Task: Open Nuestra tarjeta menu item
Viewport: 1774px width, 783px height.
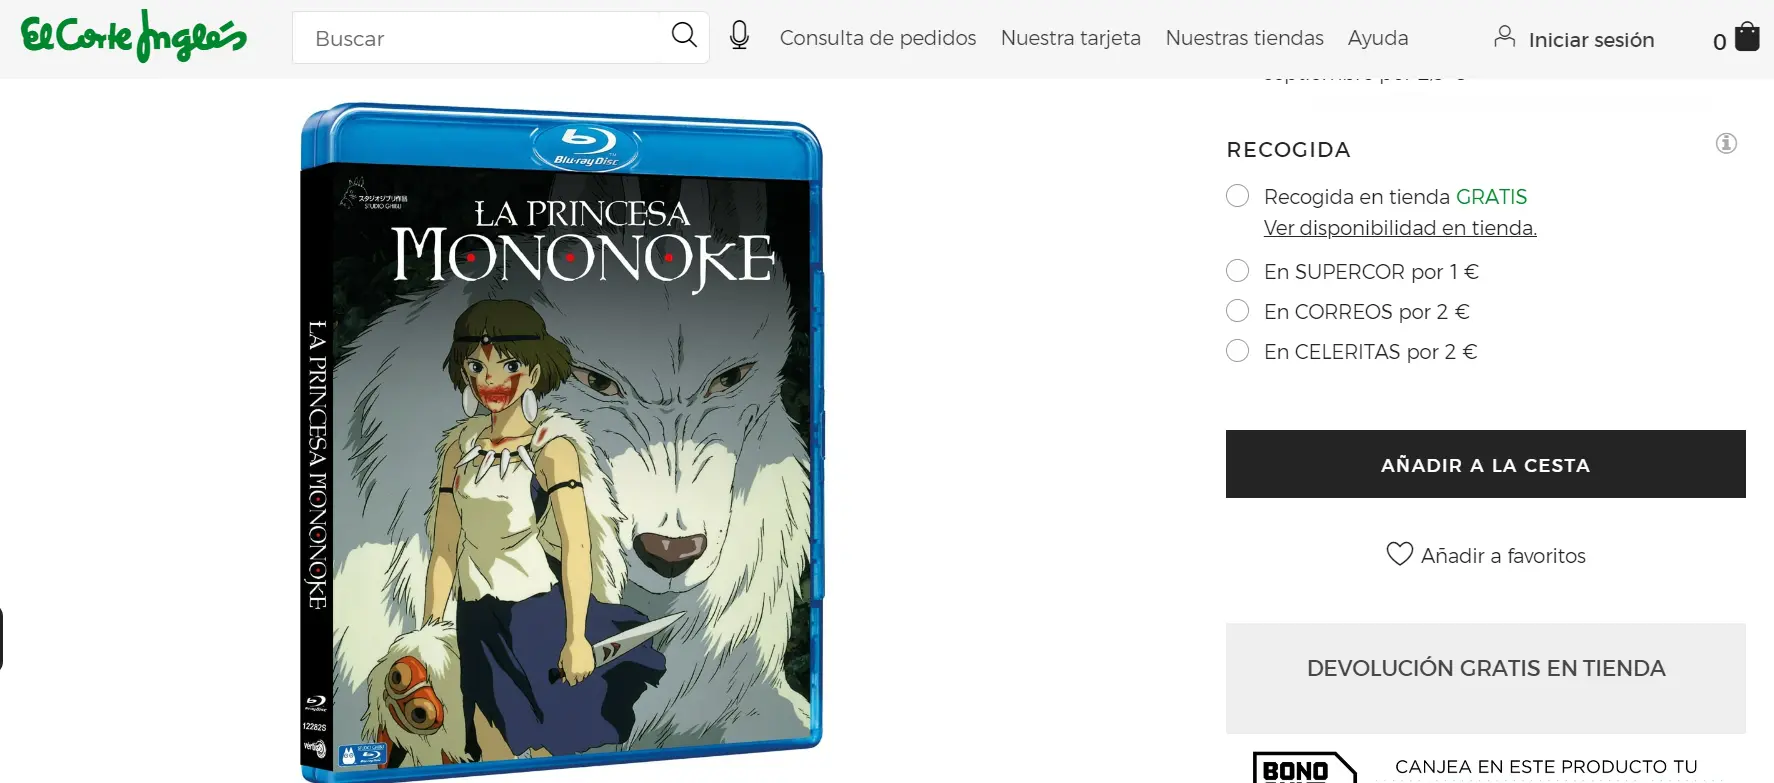Action: [1070, 38]
